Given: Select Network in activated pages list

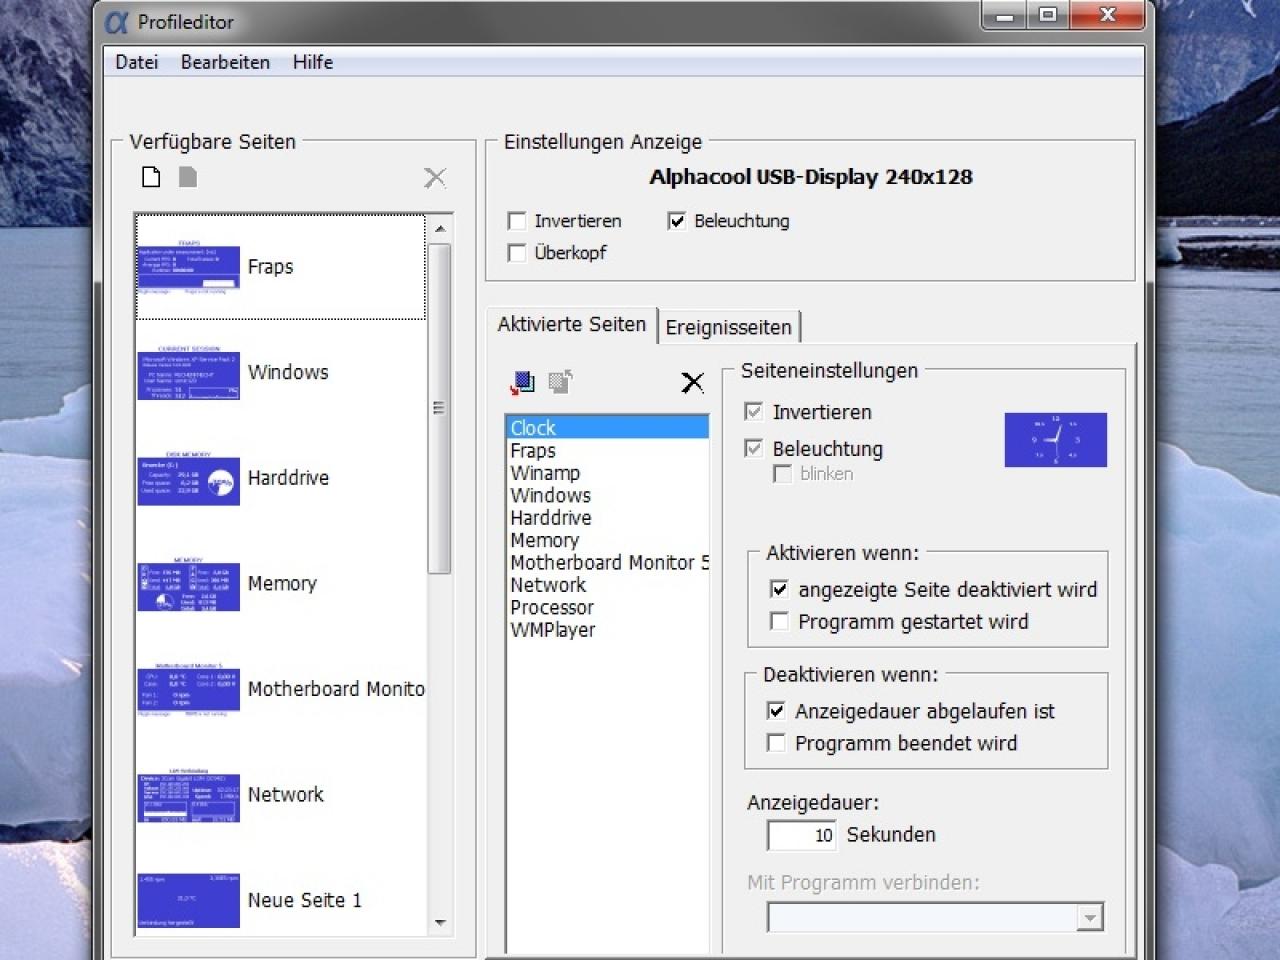Looking at the screenshot, I should tap(607, 585).
